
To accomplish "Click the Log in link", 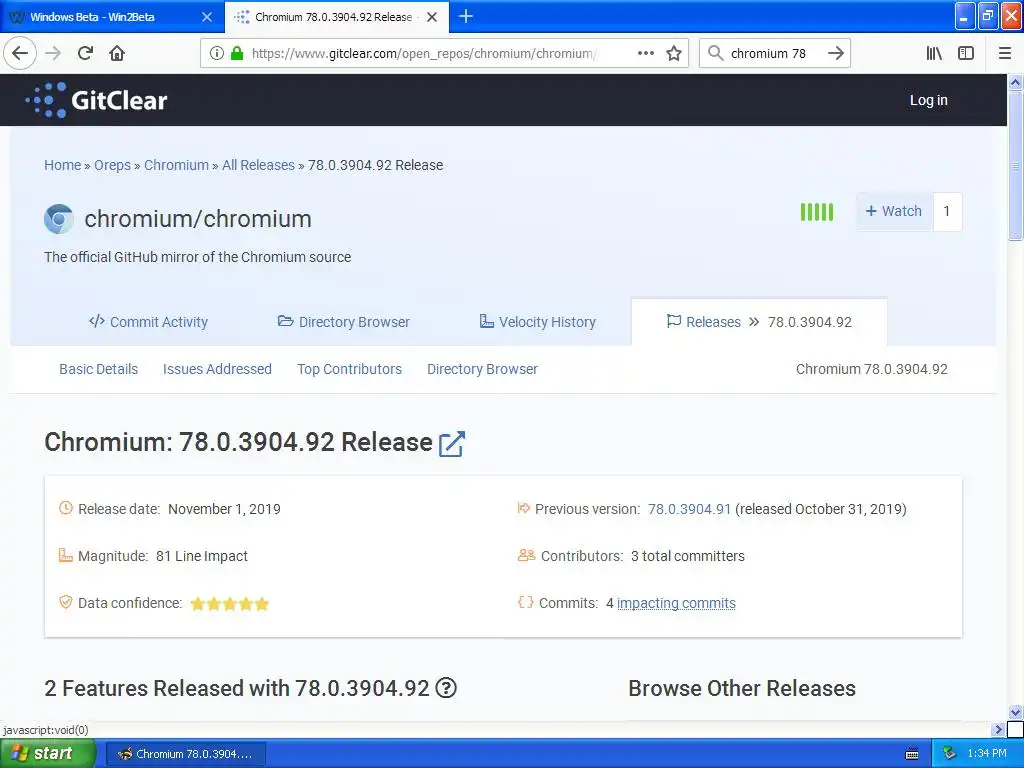I will tap(929, 100).
